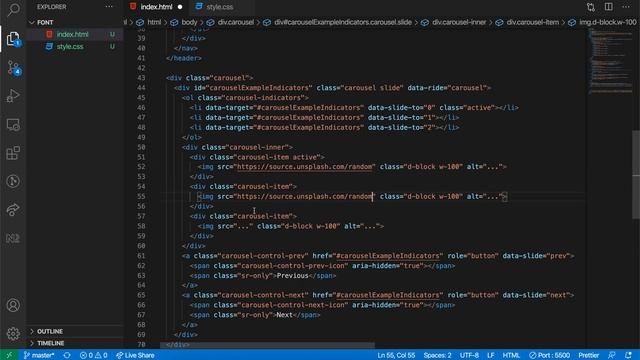This screenshot has height=360, width=640.
Task: Click the feedback icon in status bar
Action: 611,355
